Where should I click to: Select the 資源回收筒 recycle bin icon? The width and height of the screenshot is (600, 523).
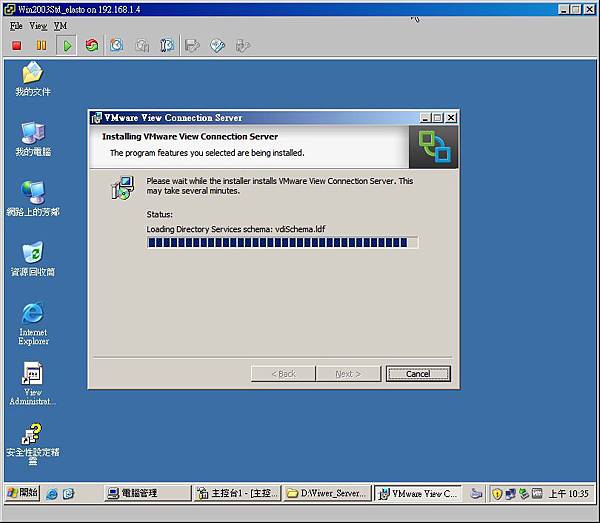point(33,259)
